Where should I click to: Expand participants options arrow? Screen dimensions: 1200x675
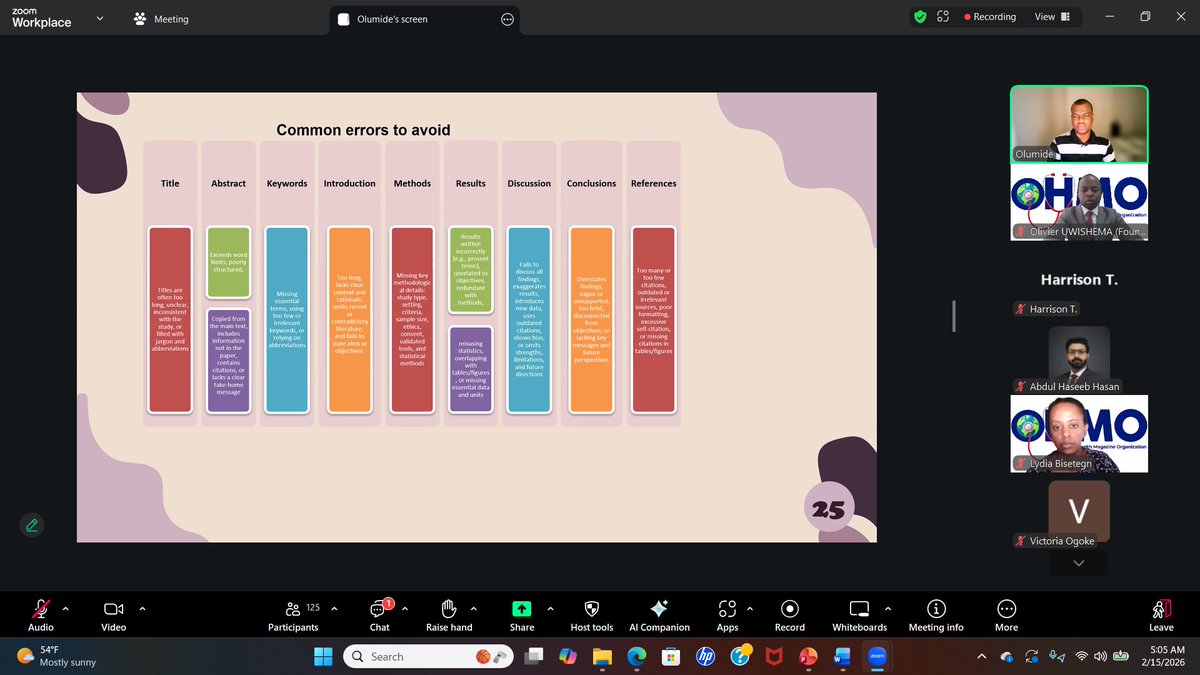334,608
